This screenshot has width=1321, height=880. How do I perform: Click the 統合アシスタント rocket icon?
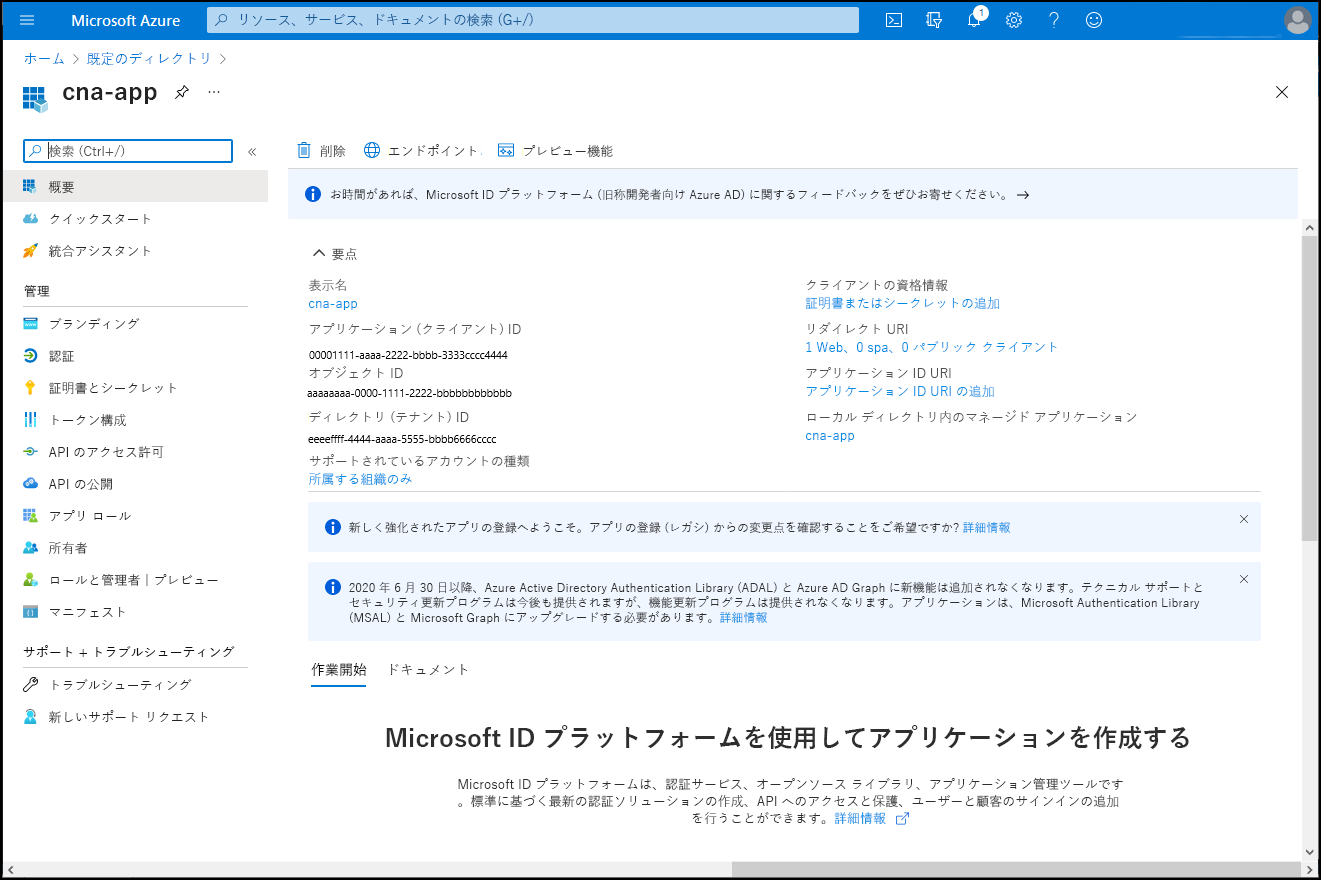(30, 251)
